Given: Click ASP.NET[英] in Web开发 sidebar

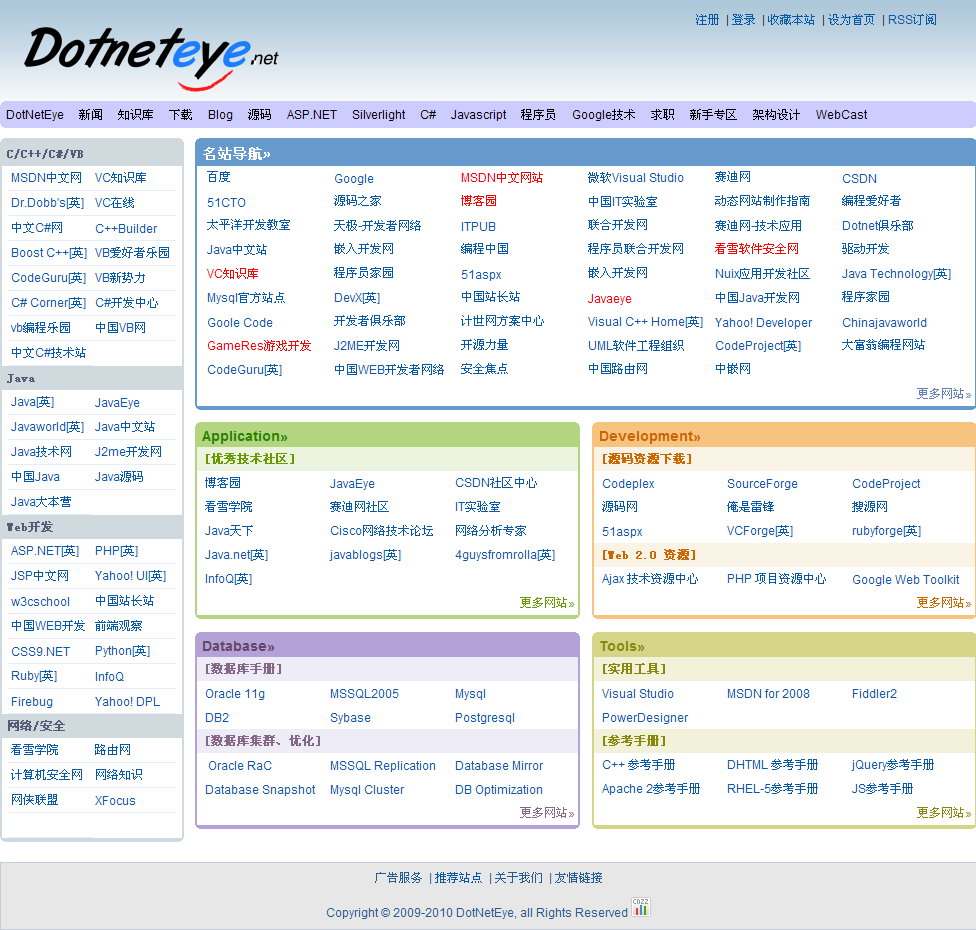Looking at the screenshot, I should (x=45, y=551).
